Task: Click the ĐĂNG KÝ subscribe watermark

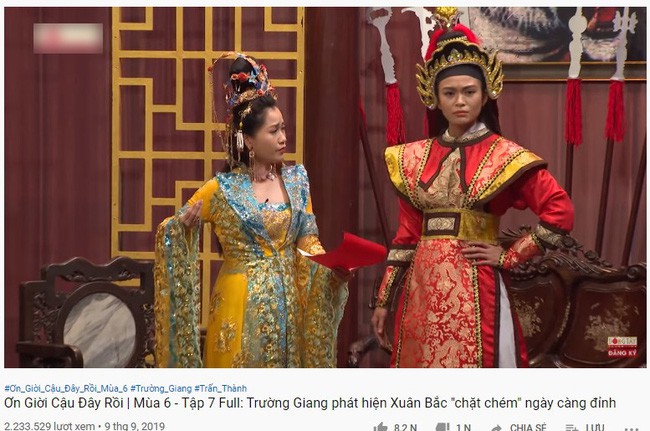Action: pos(622,353)
